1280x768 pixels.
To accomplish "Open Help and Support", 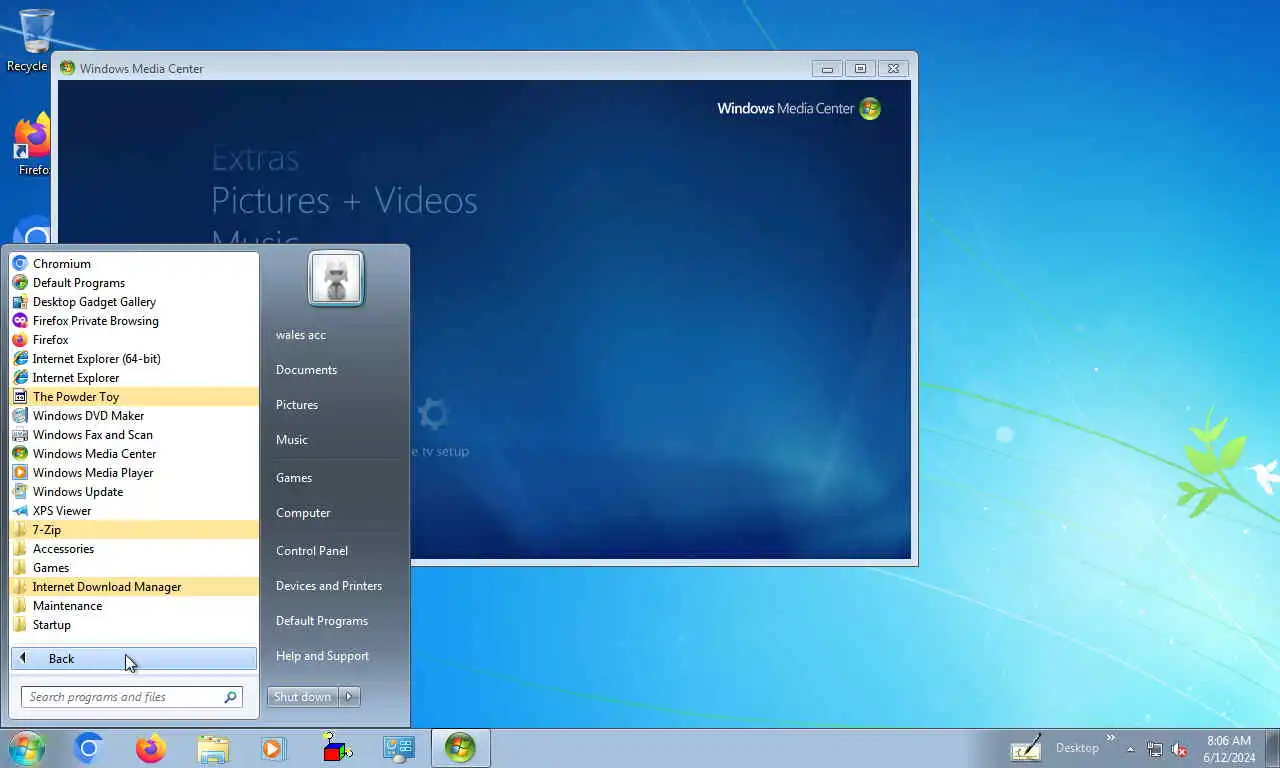I will click(x=322, y=656).
